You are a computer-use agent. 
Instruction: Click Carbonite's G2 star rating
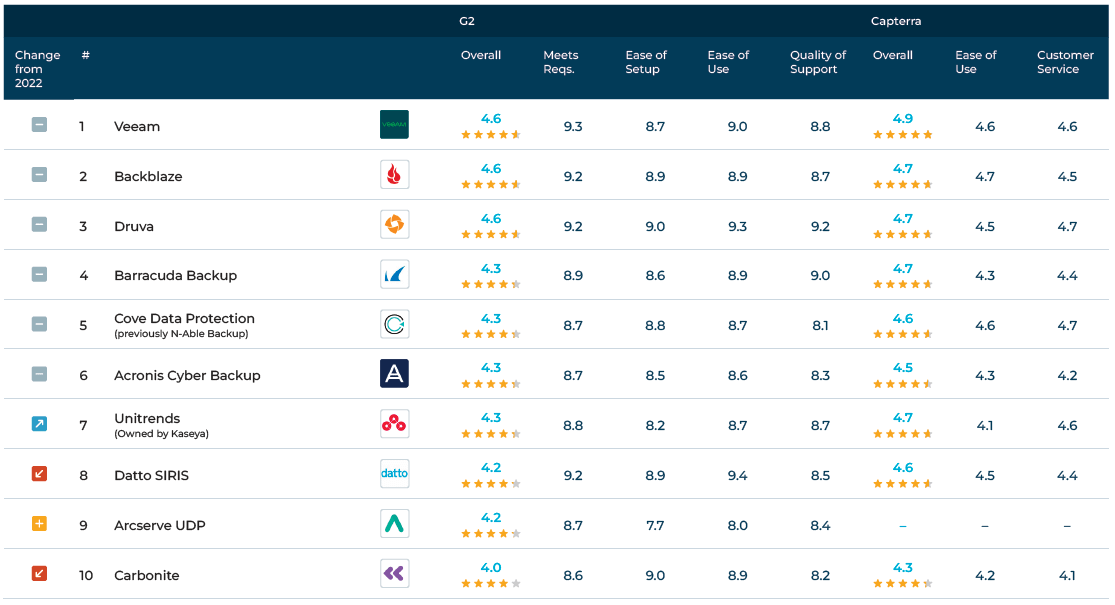491,584
